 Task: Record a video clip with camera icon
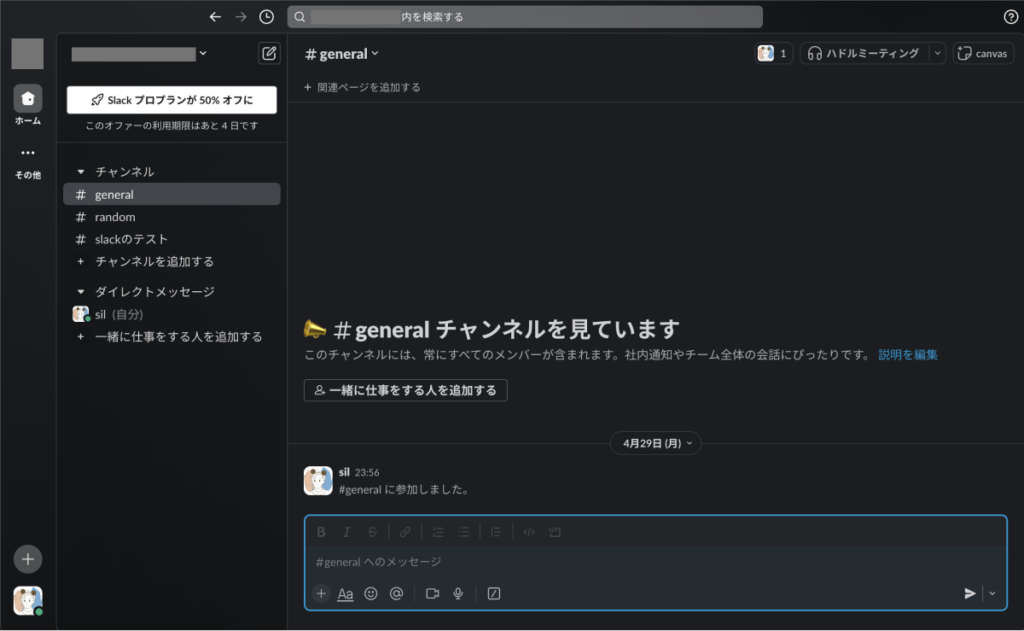click(x=433, y=593)
